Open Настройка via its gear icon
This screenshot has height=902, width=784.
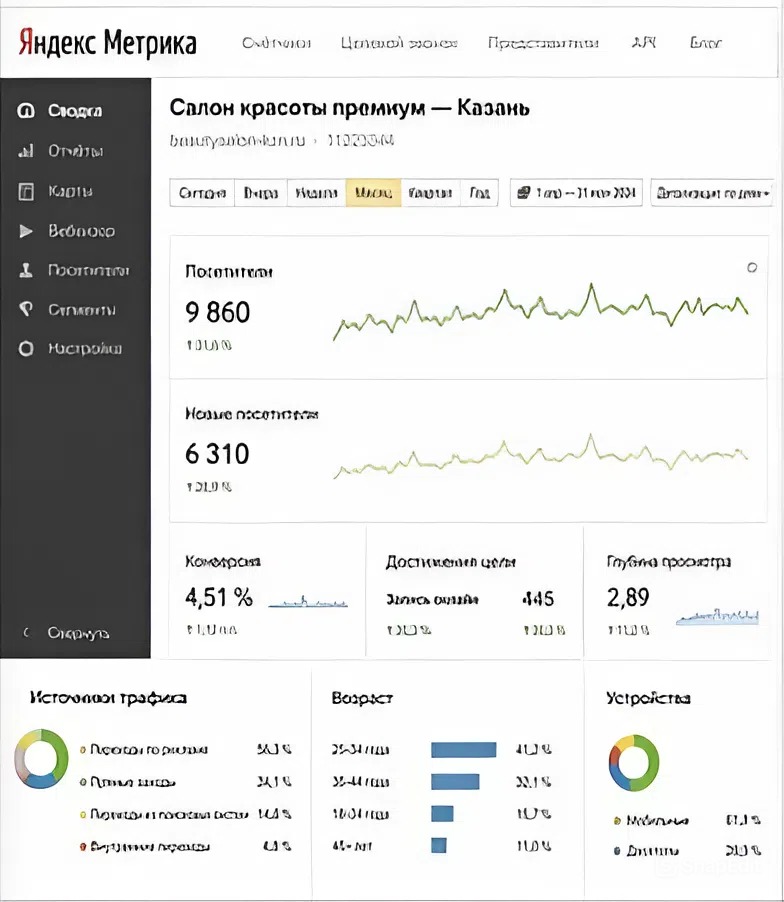click(27, 349)
